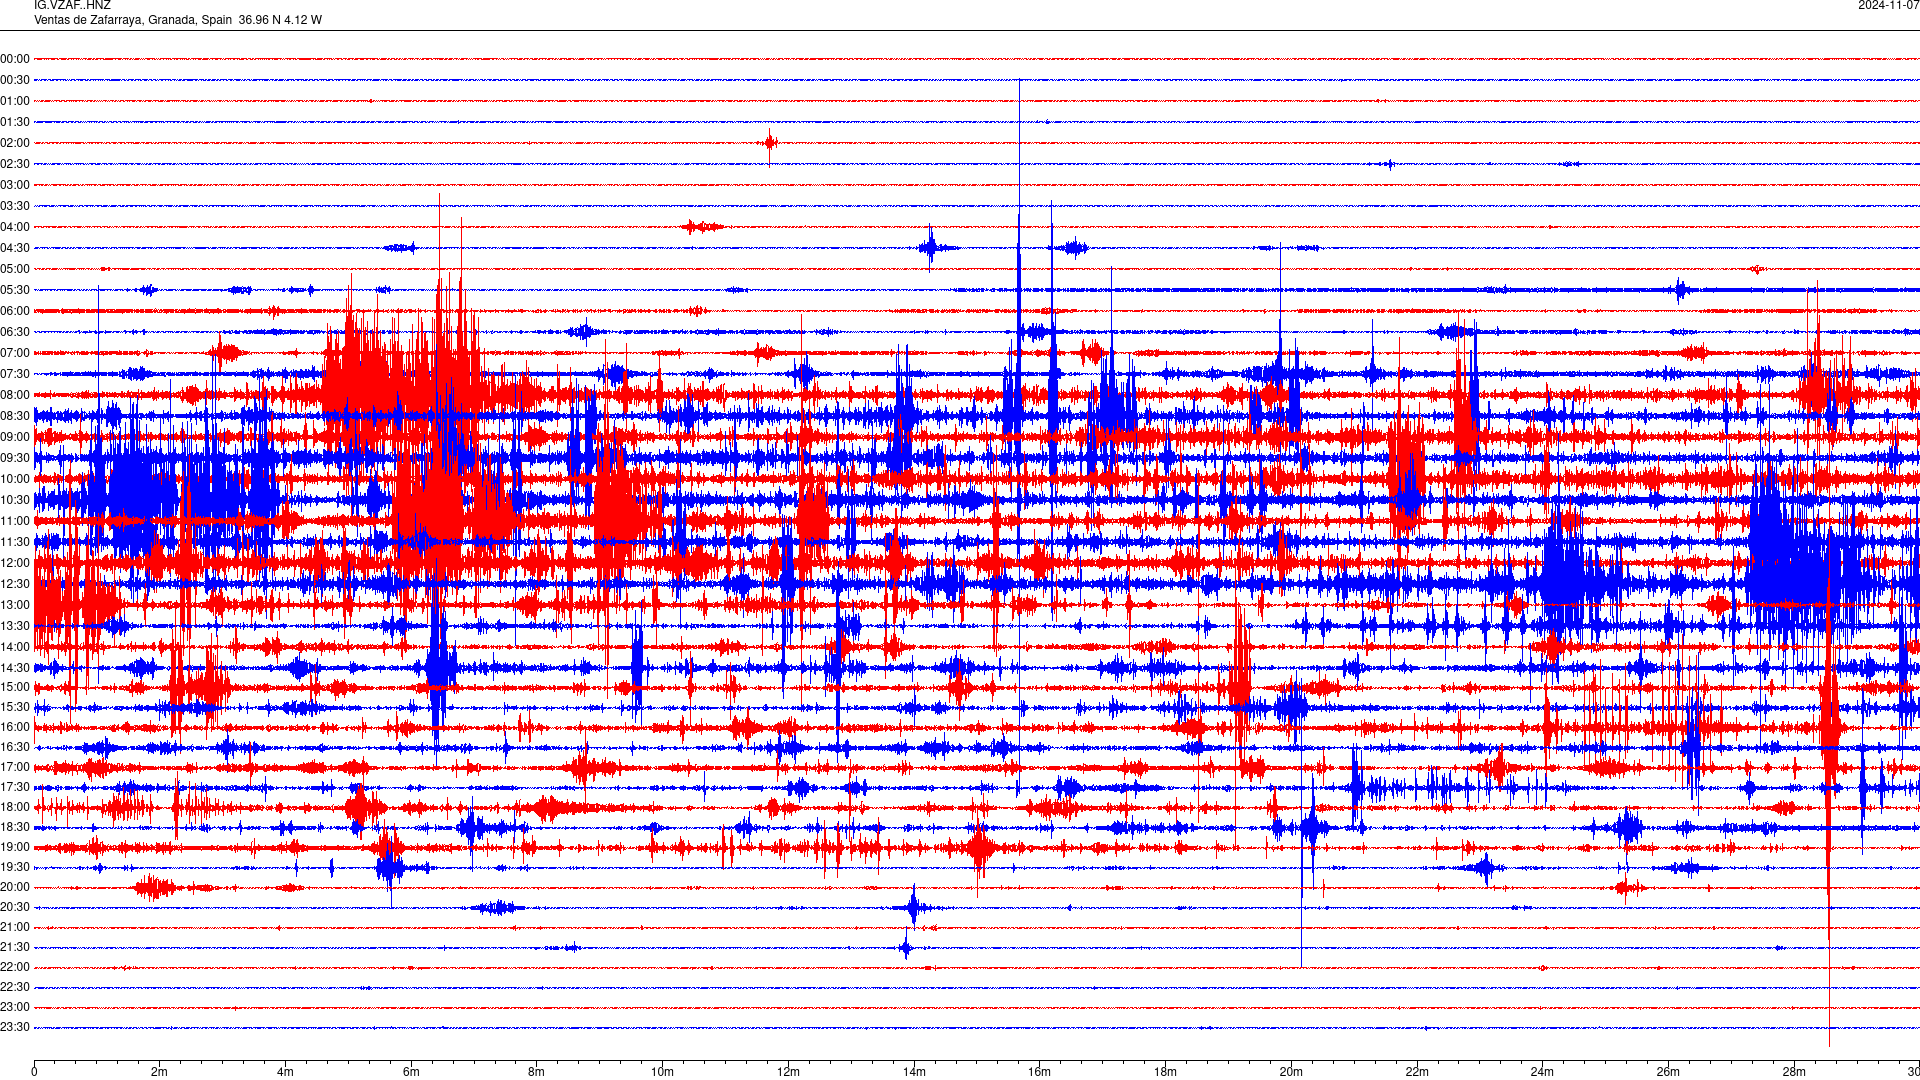Click the 26m axis tick label
The height and width of the screenshot is (1080, 1920).
click(1668, 1072)
